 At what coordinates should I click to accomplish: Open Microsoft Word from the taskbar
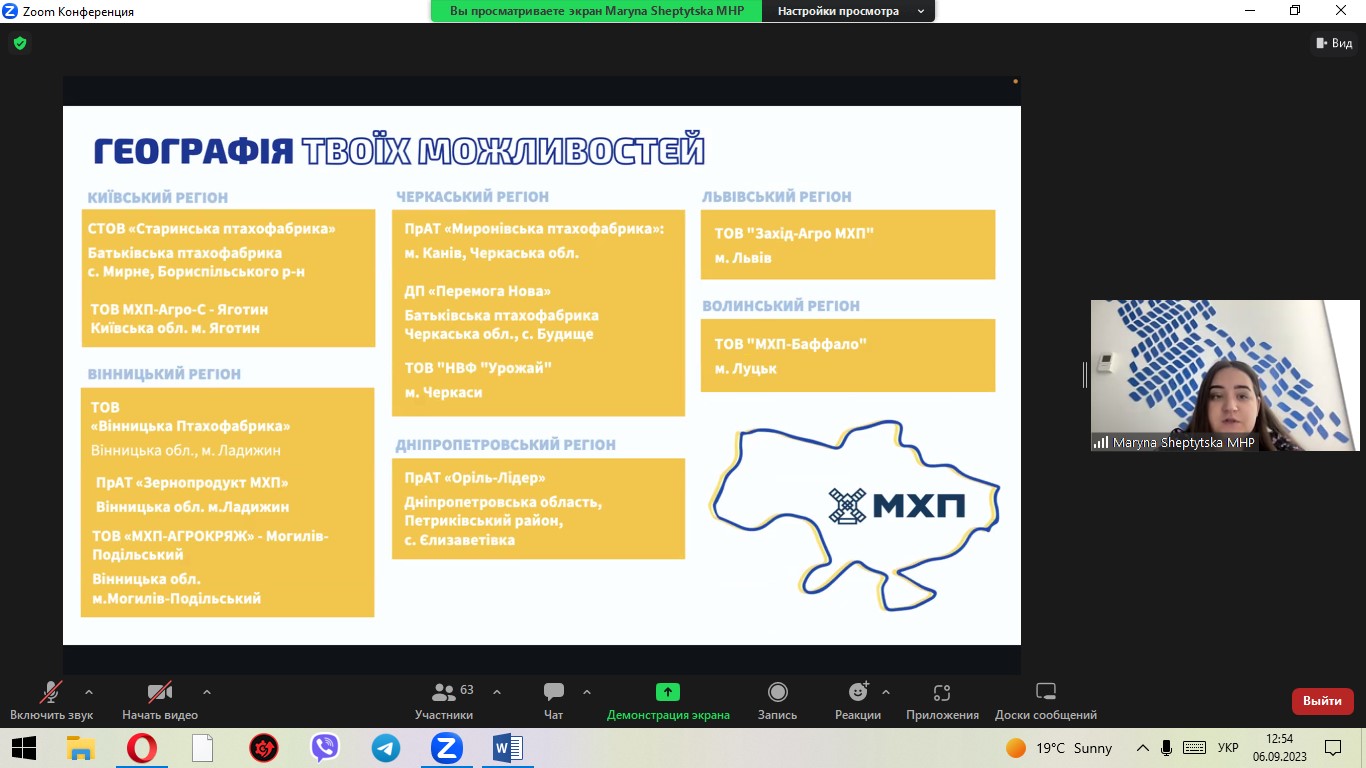pos(508,748)
